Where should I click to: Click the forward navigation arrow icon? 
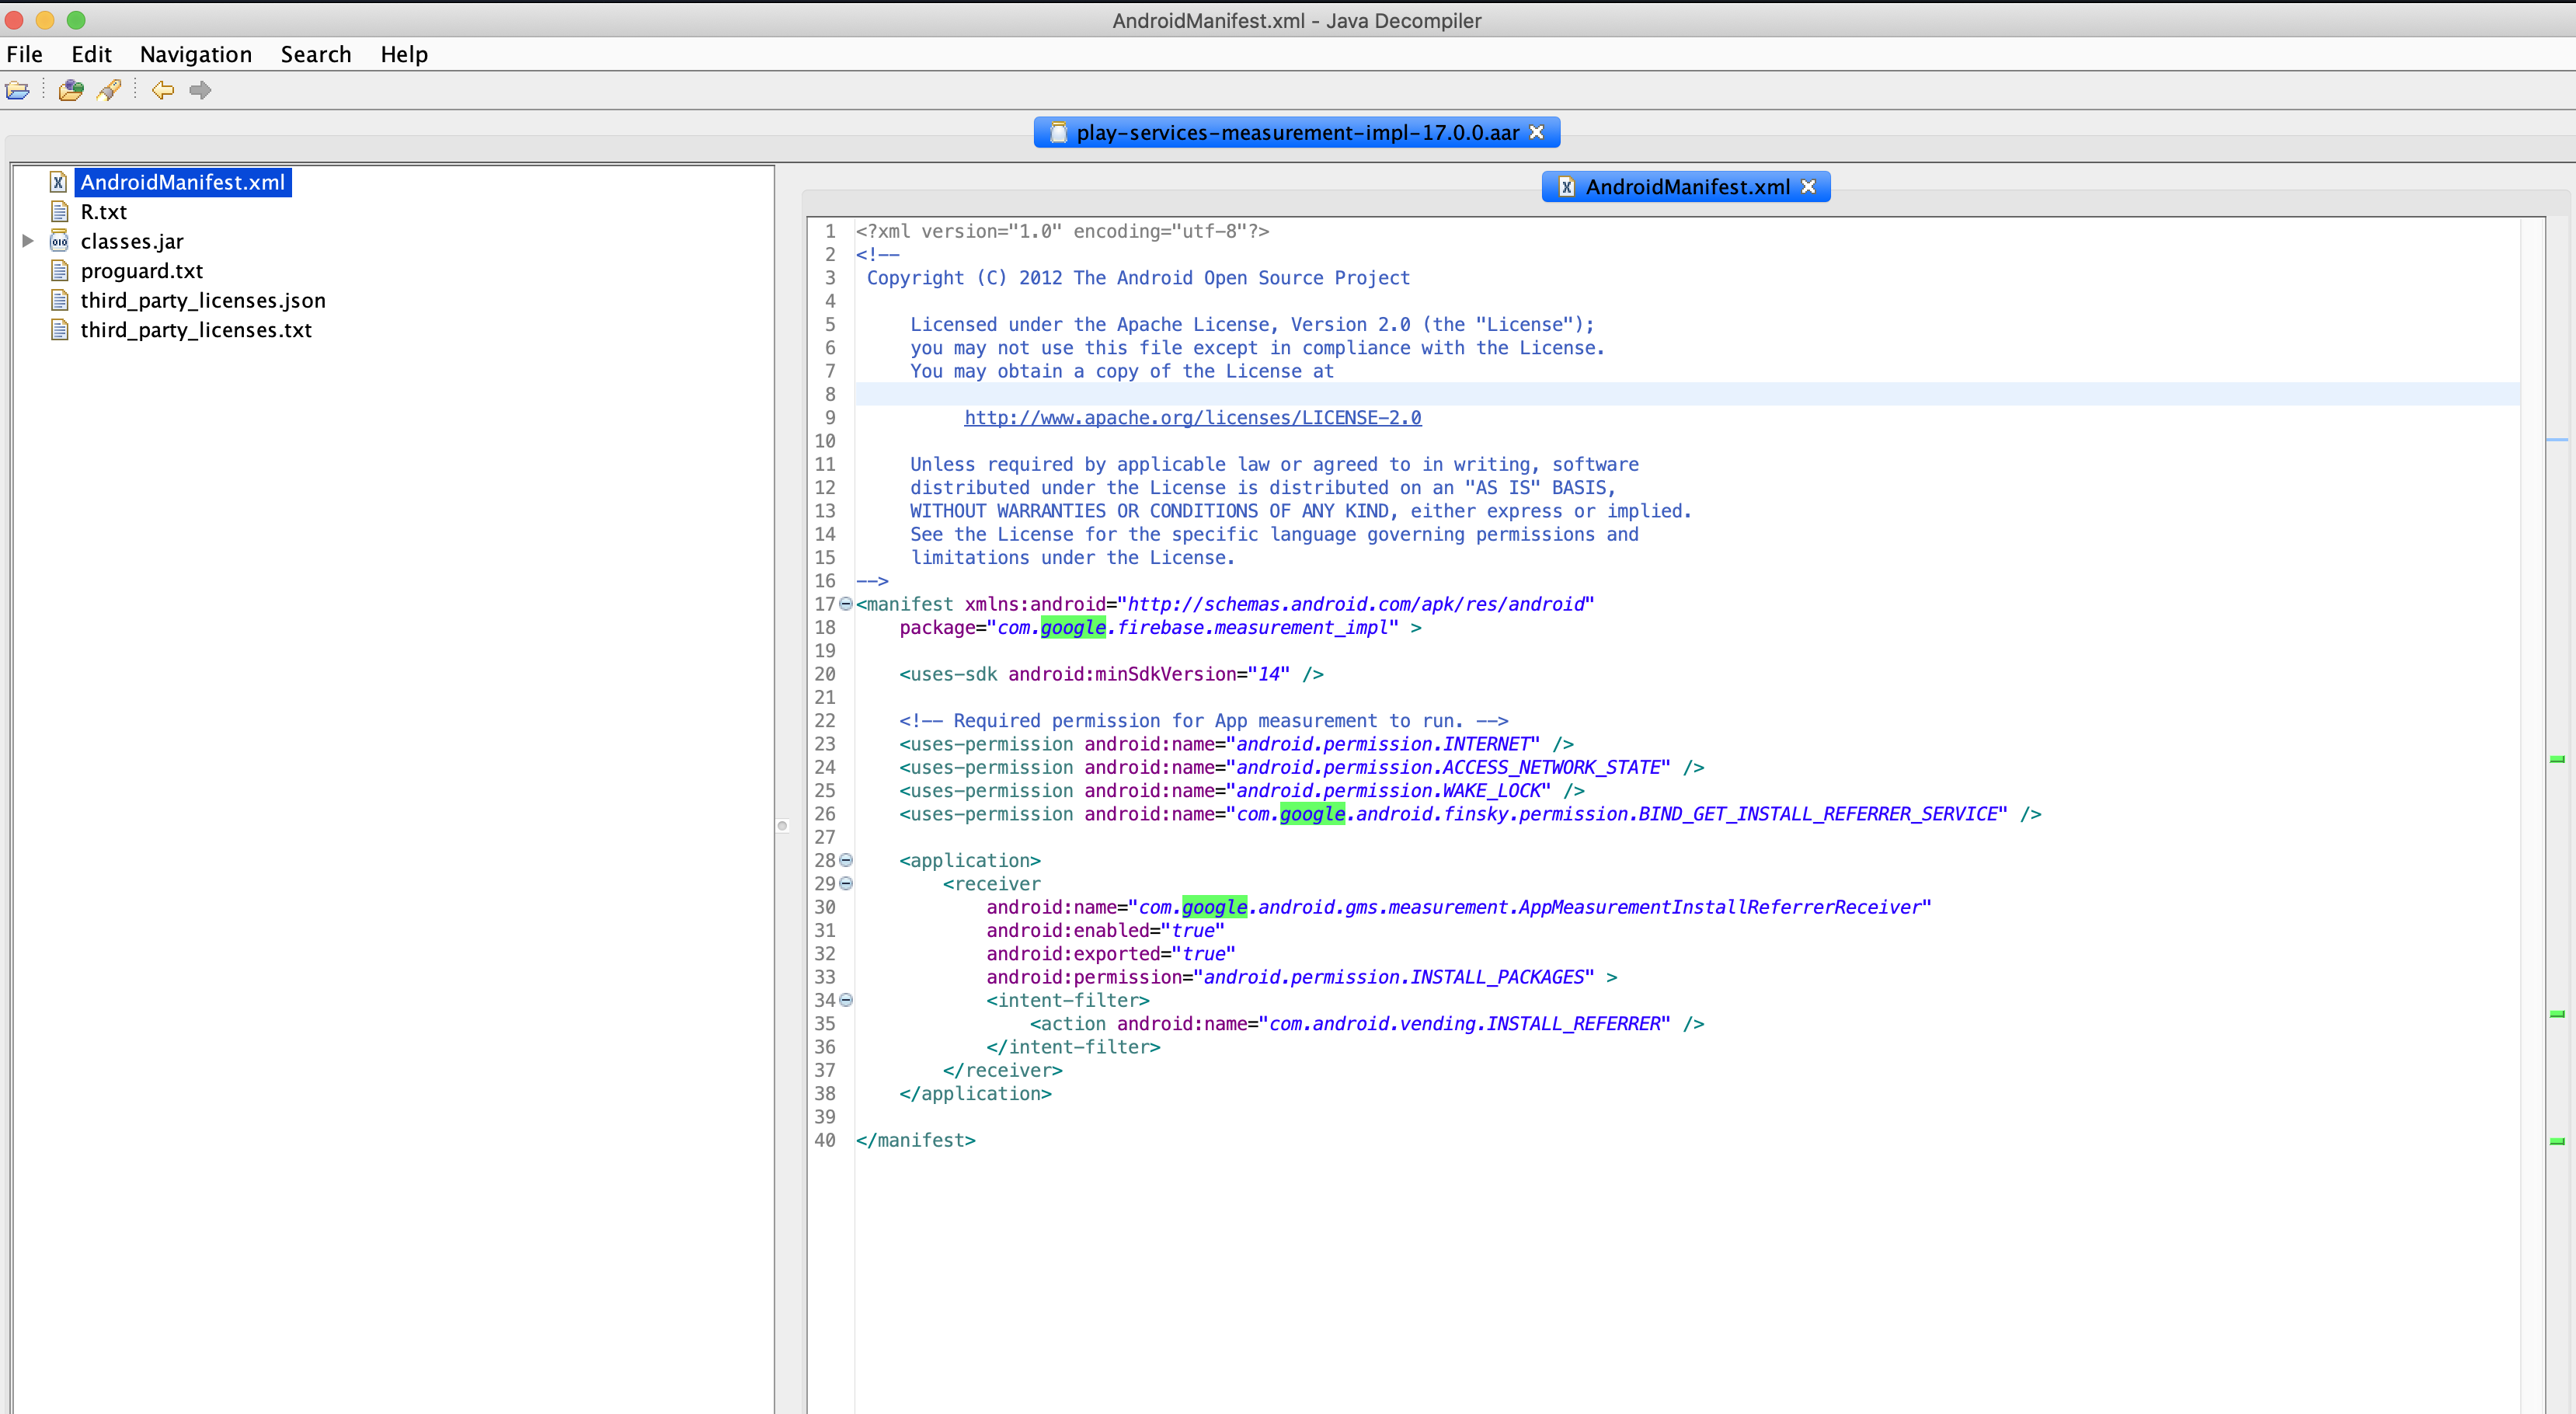point(200,90)
